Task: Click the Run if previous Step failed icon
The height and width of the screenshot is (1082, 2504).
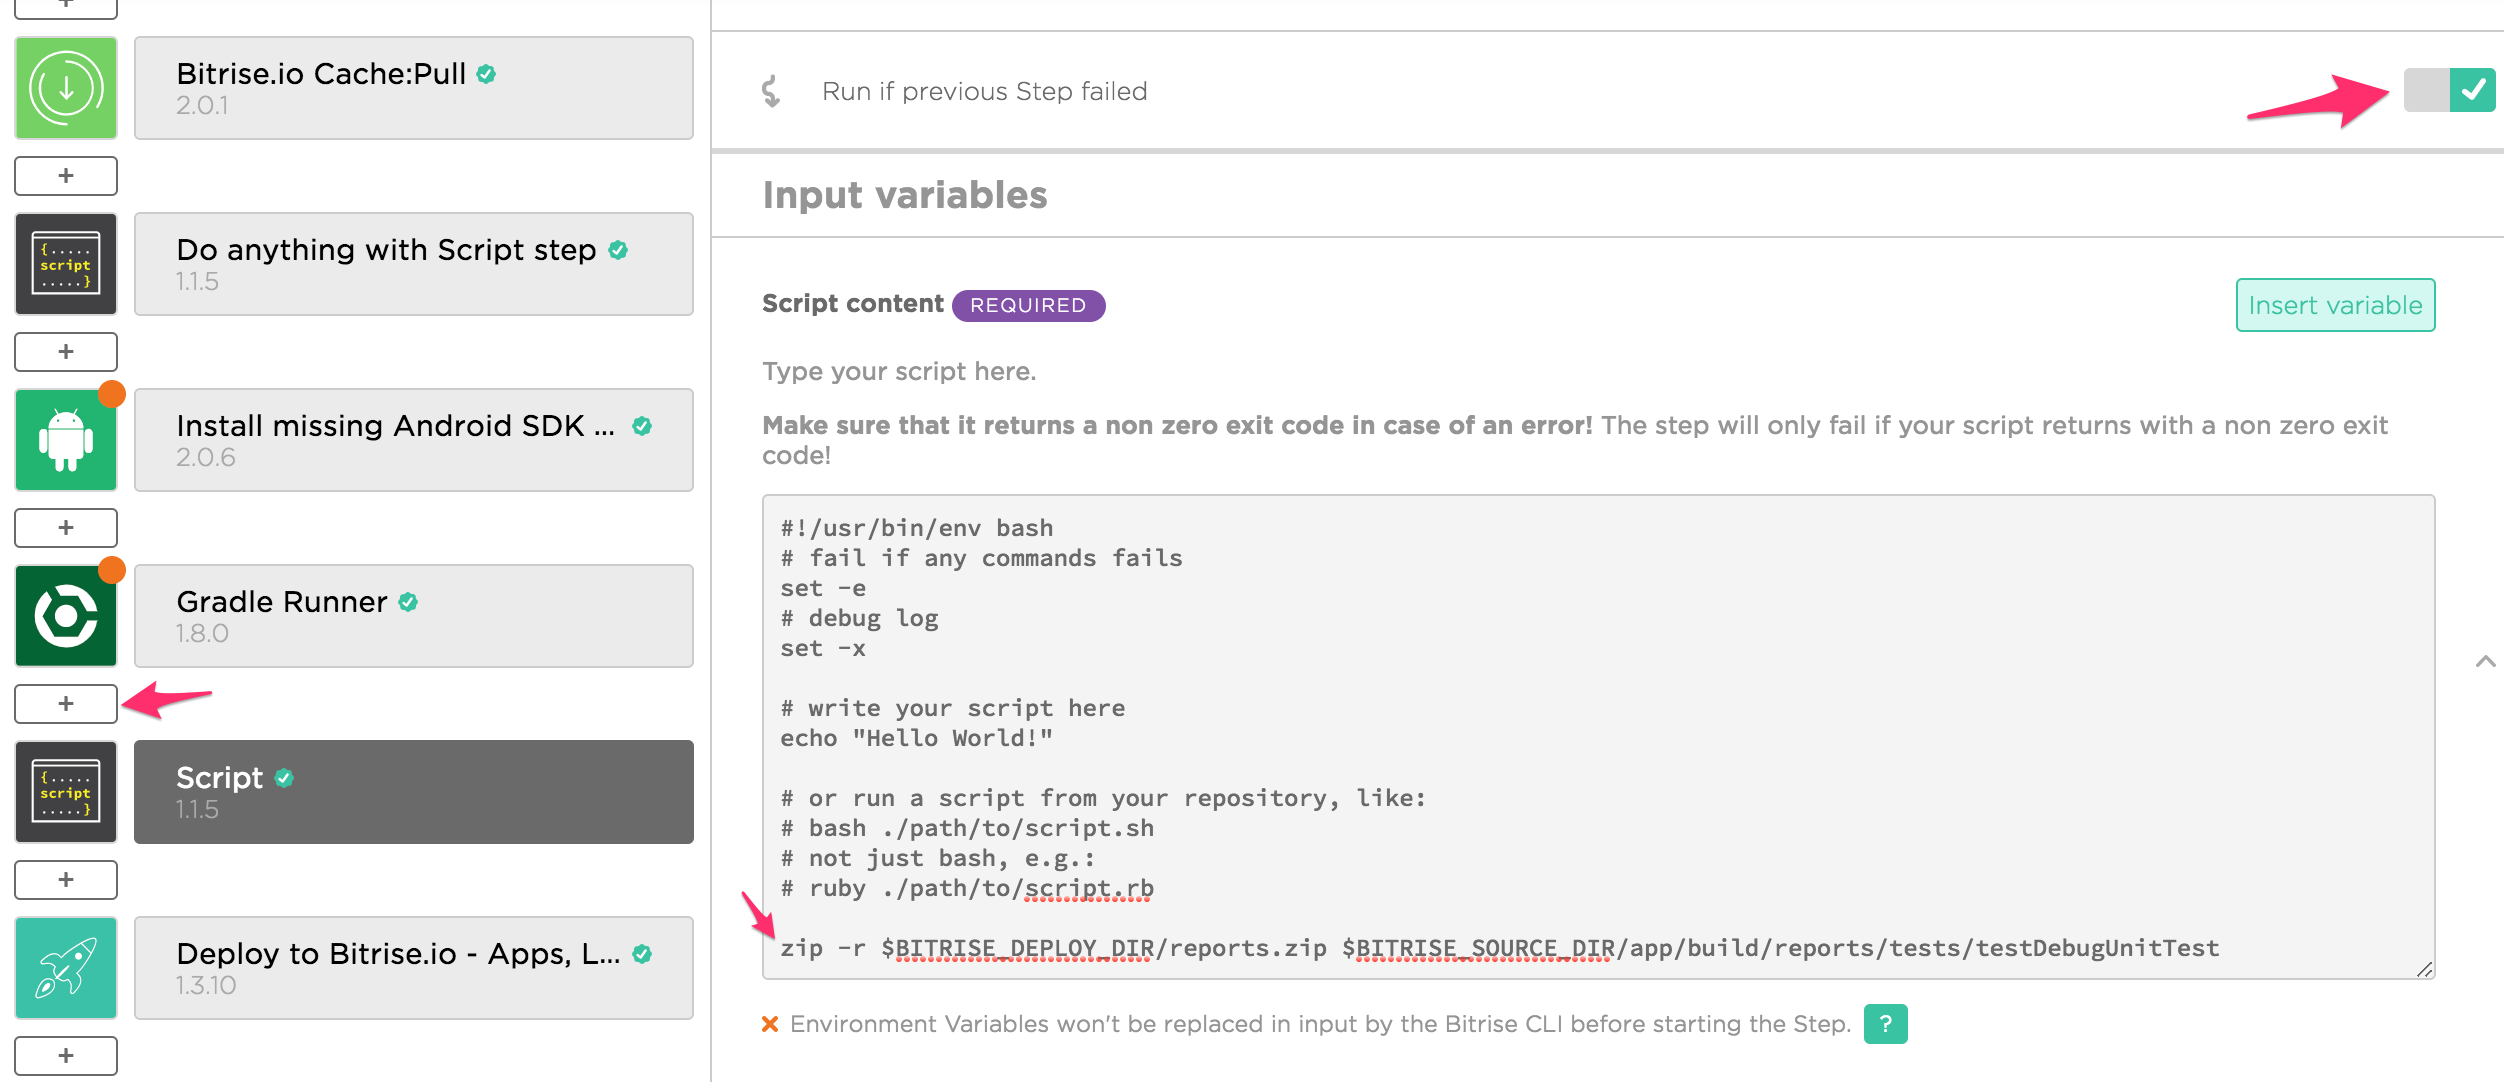Action: point(771,91)
